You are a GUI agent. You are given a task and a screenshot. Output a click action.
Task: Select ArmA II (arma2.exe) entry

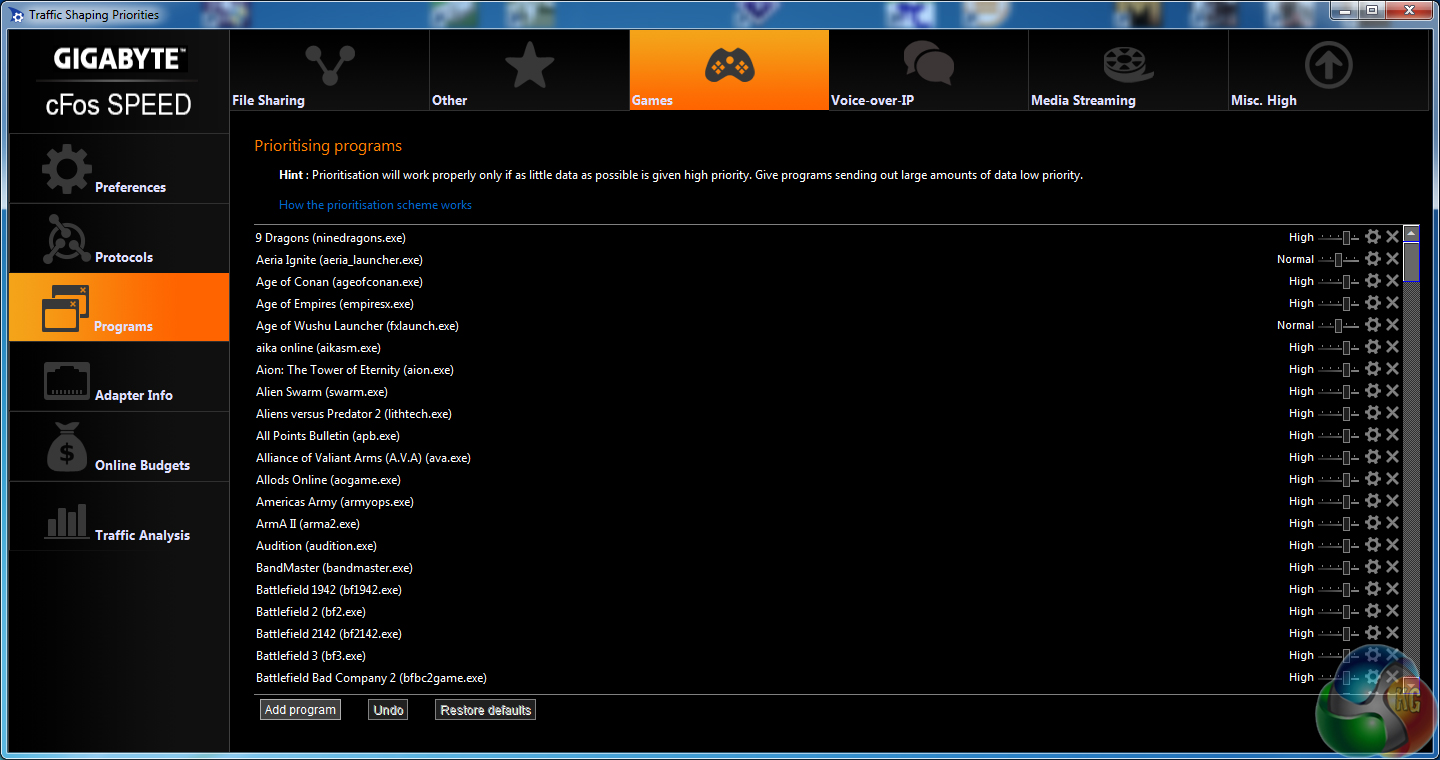828,524
